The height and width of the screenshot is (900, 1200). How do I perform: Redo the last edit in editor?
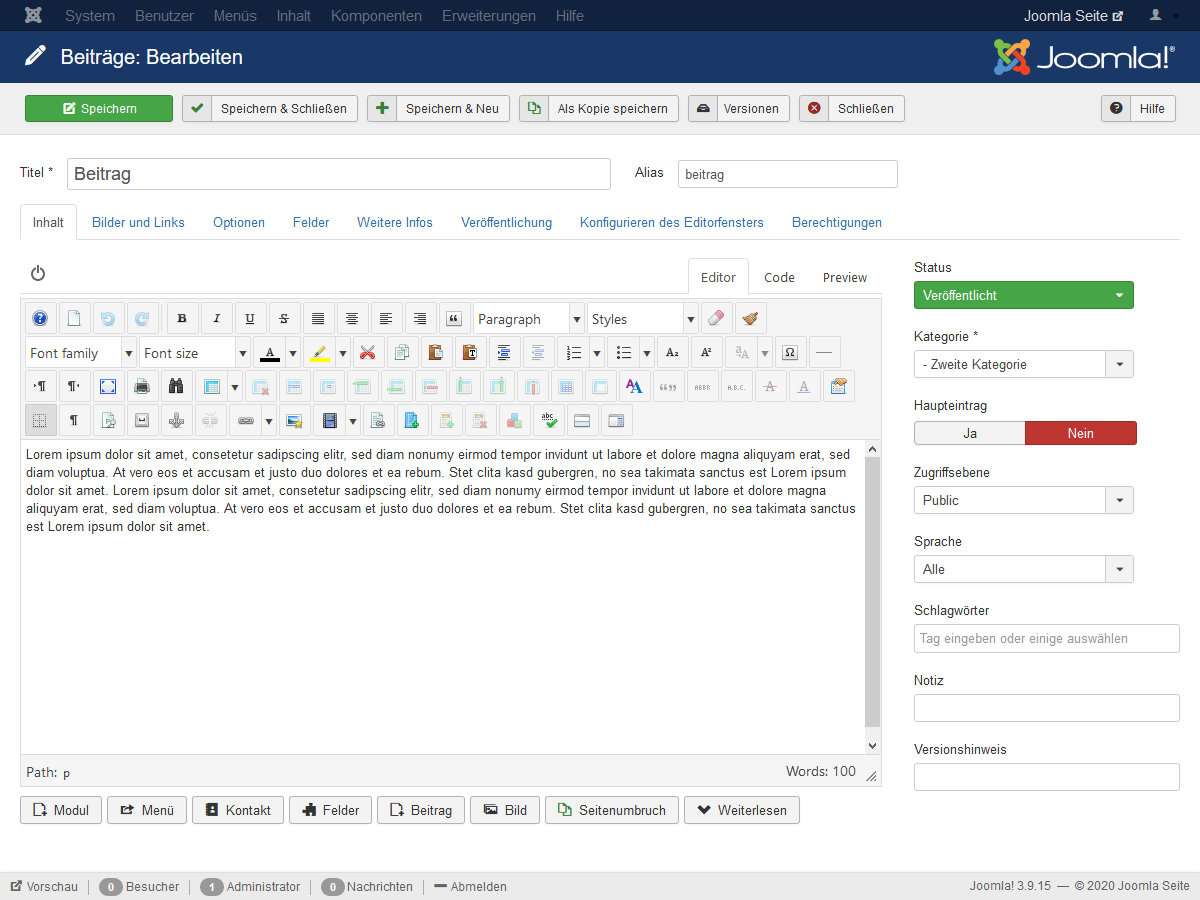[x=142, y=319]
